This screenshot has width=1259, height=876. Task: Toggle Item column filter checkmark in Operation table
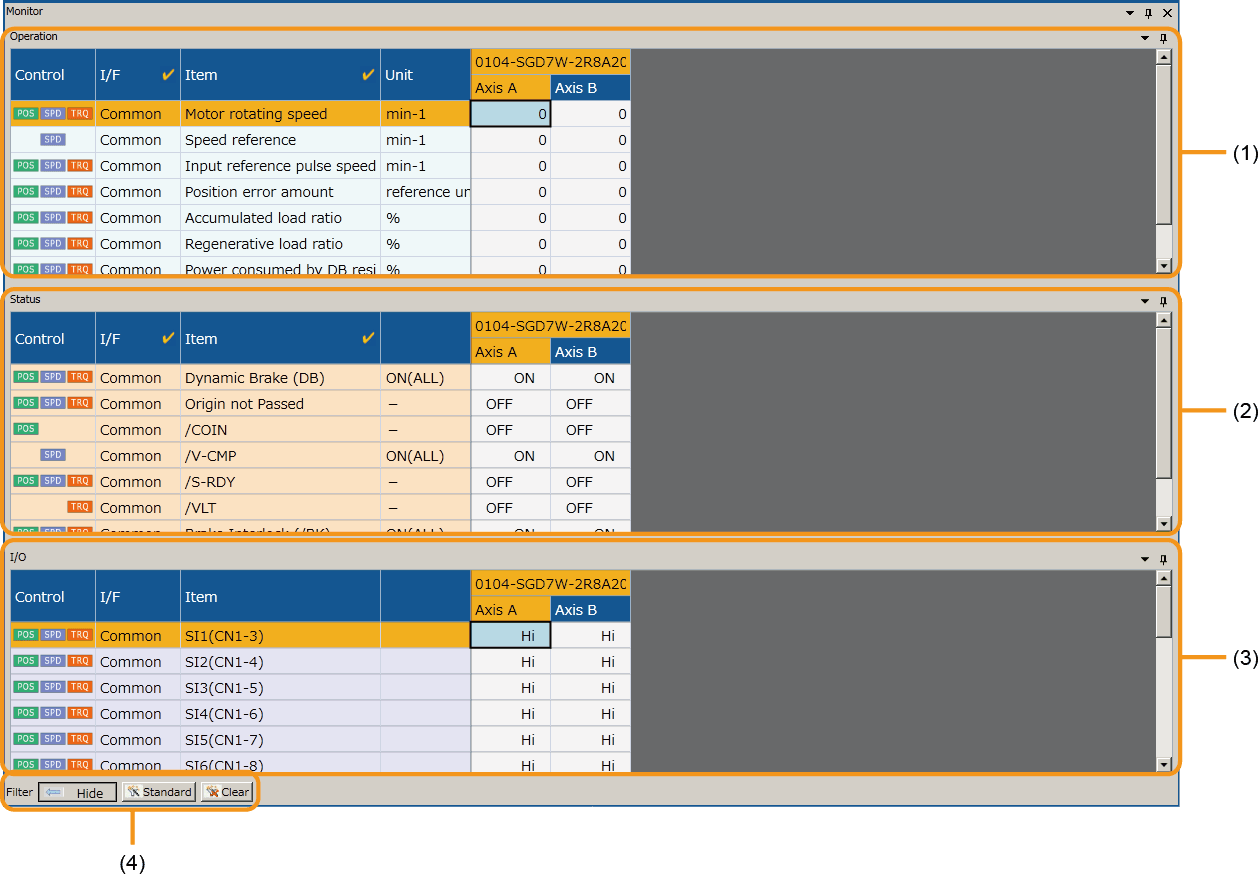click(x=368, y=75)
